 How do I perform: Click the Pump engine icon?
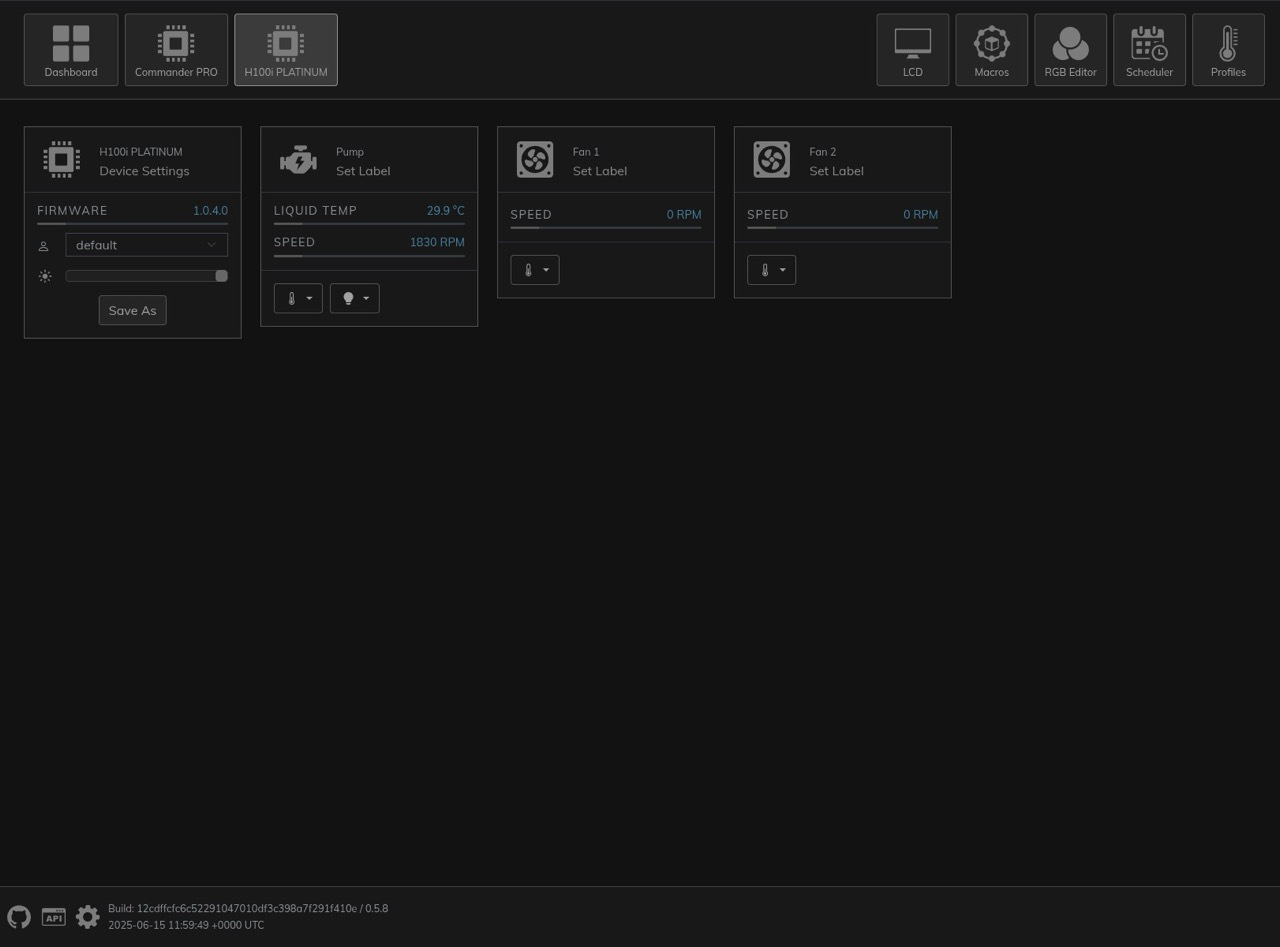(298, 160)
